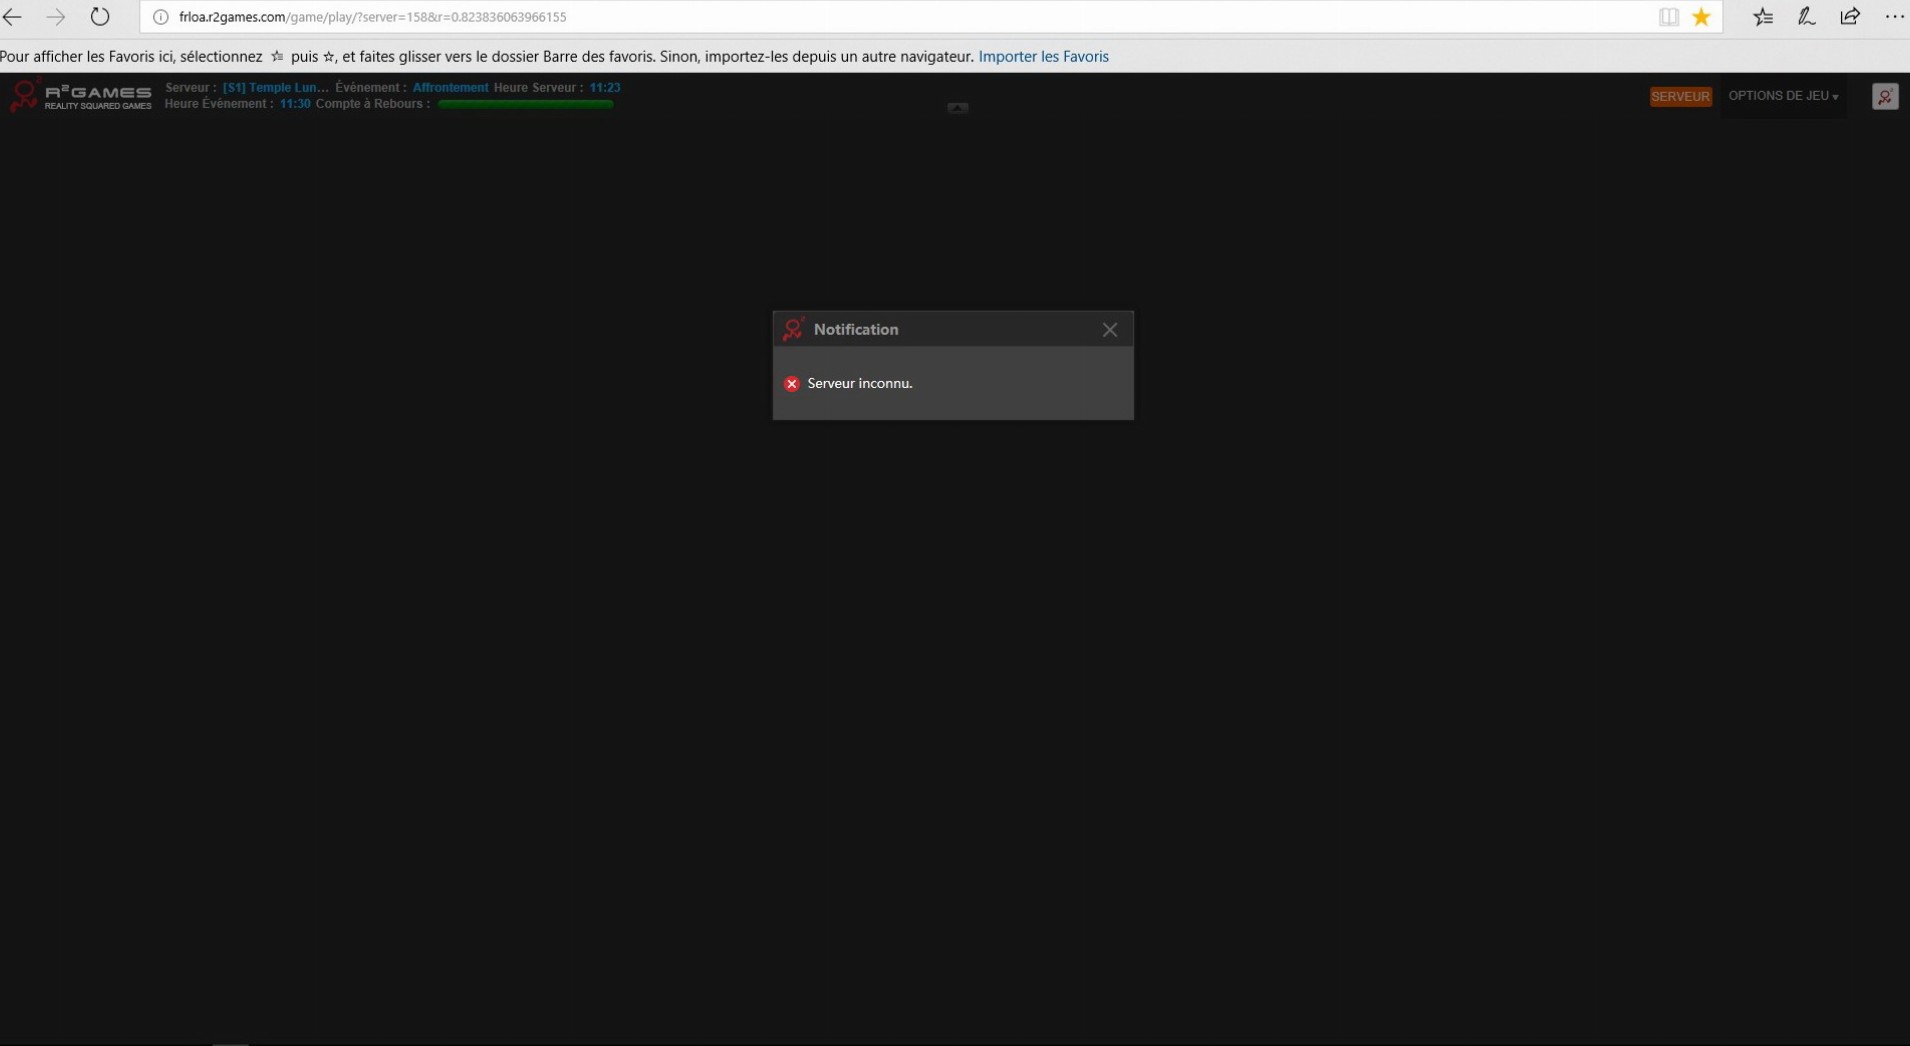Click the R2 avatar icon at top right

[x=1884, y=97]
